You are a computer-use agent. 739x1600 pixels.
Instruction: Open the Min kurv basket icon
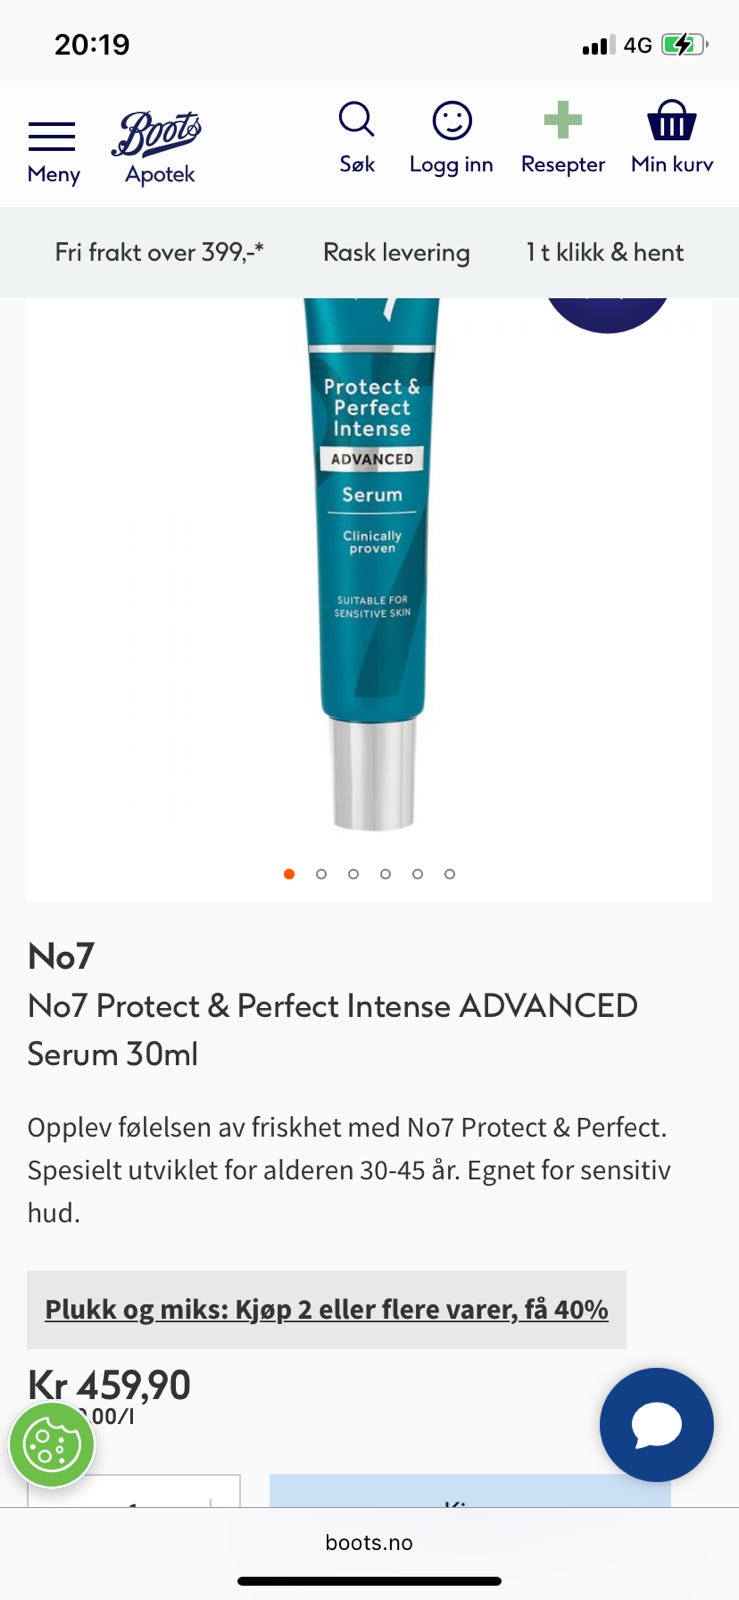pos(672,120)
